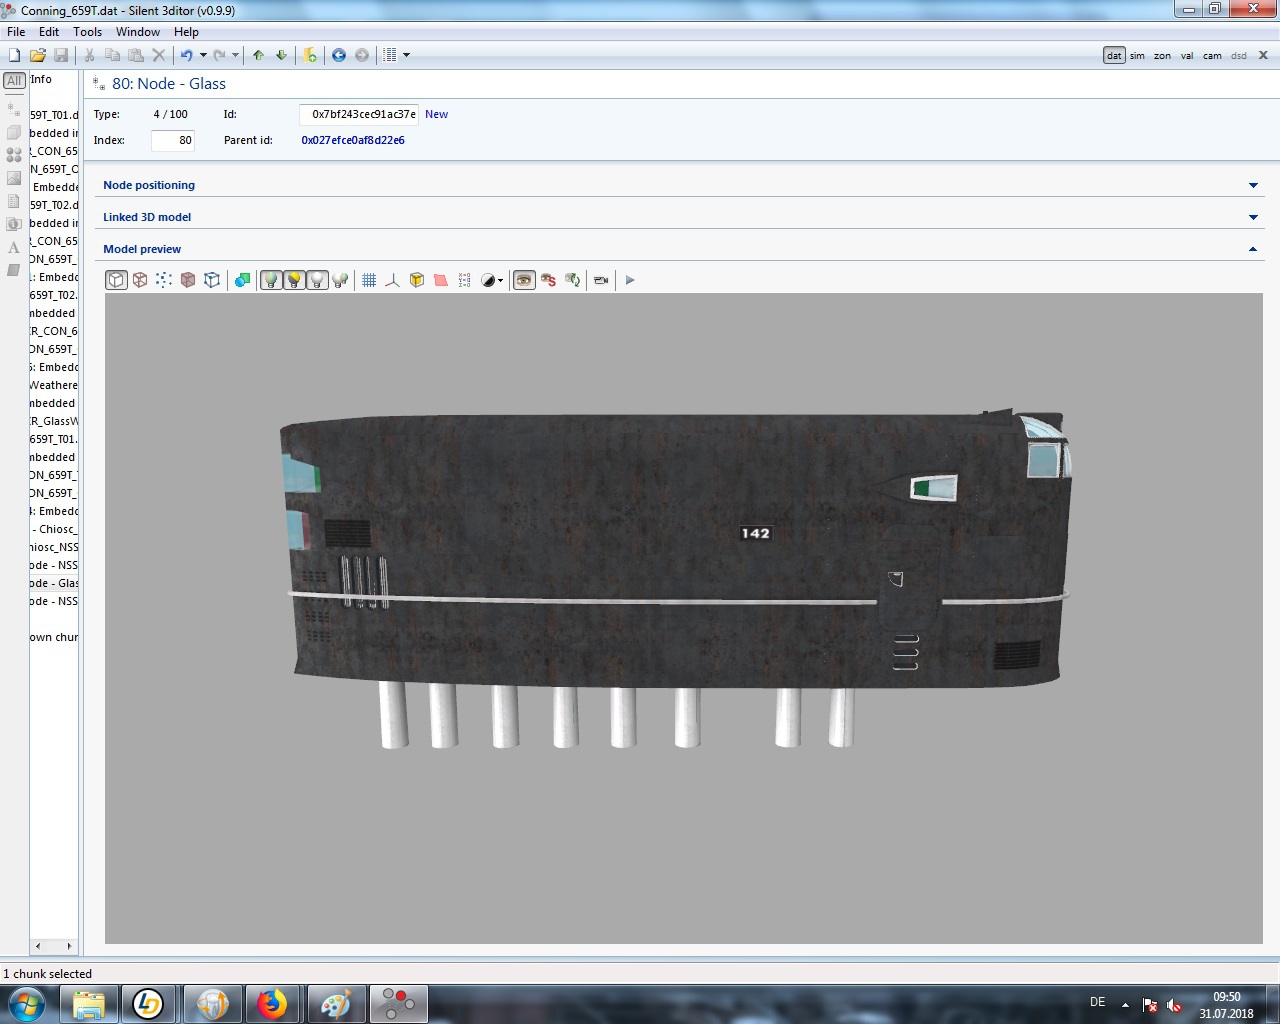Screen dimensions: 1280x1024
Task: Show the XYZ axes gizmo
Action: click(392, 280)
